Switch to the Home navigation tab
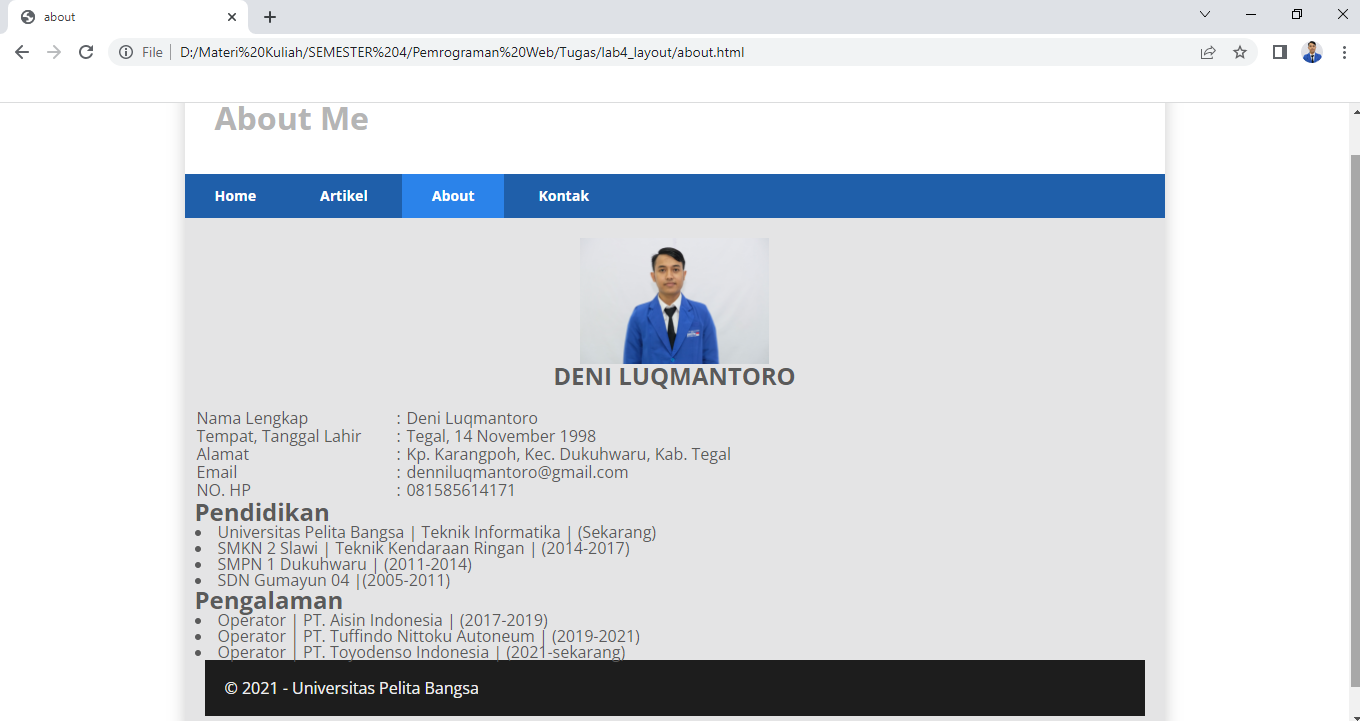Screen dimensions: 1360x721 tap(235, 195)
